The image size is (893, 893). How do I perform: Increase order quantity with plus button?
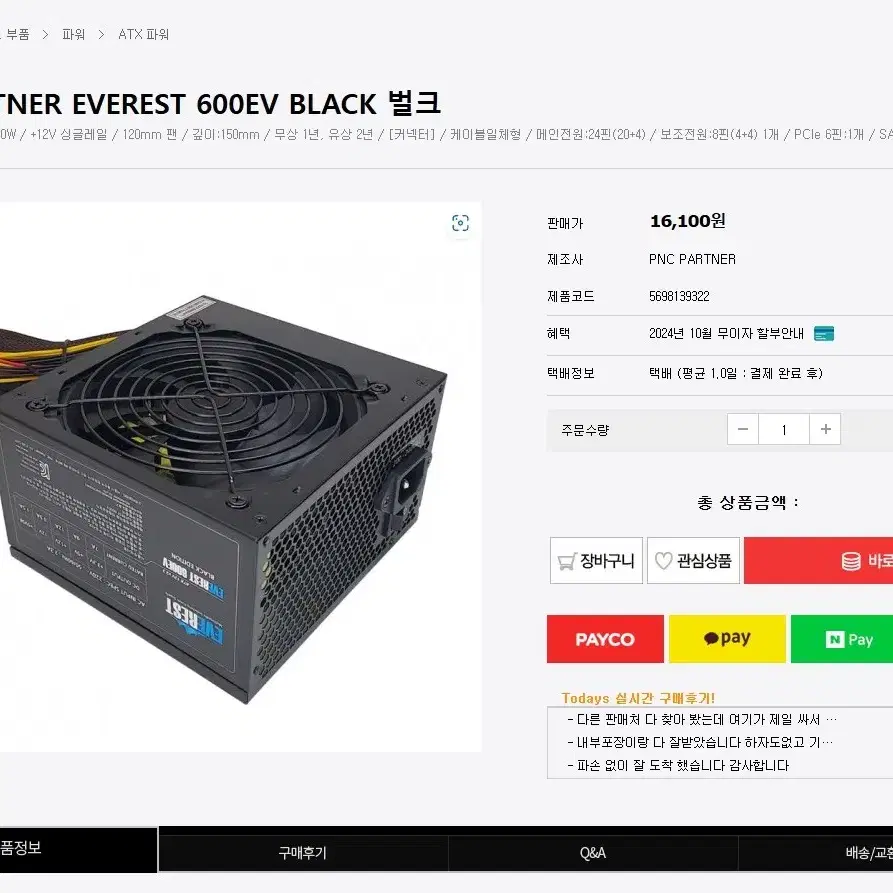(825, 429)
